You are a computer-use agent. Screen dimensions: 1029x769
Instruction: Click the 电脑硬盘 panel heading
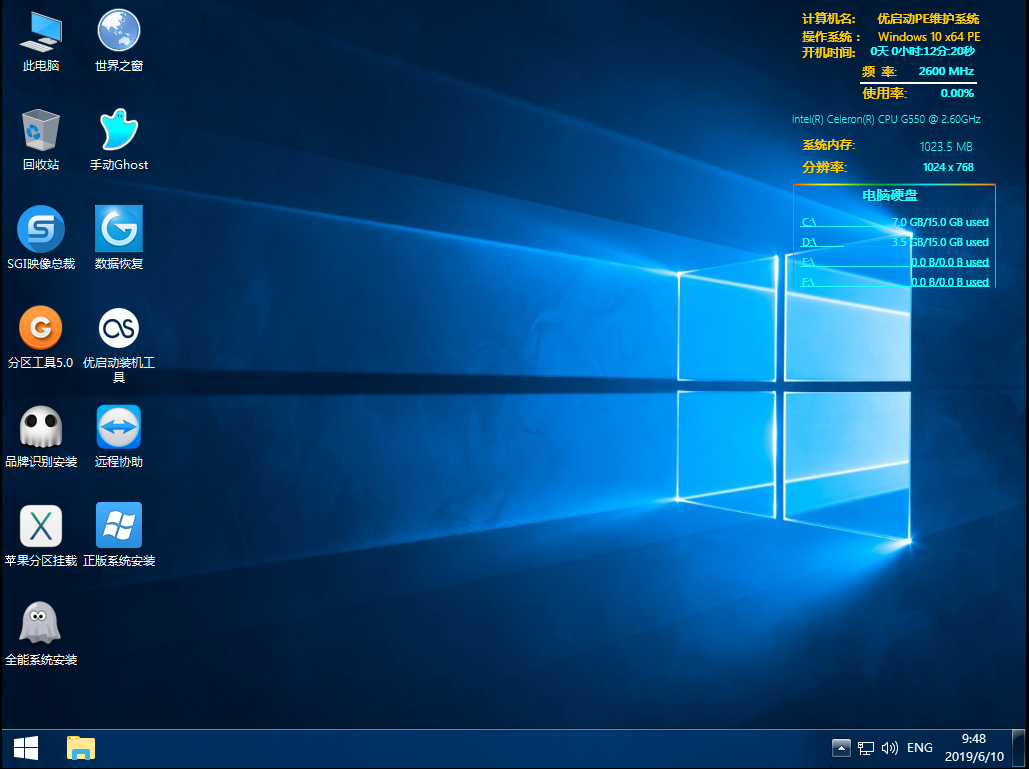click(890, 196)
